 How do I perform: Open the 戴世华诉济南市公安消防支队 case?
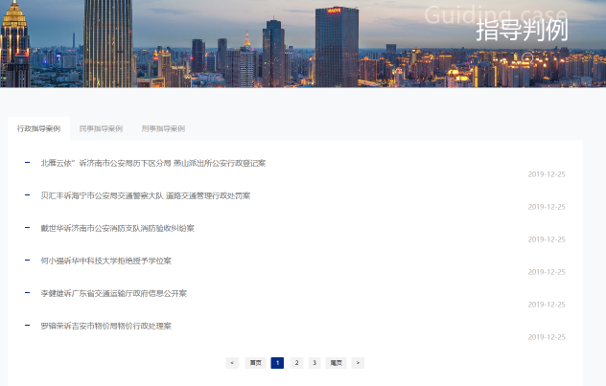point(117,228)
